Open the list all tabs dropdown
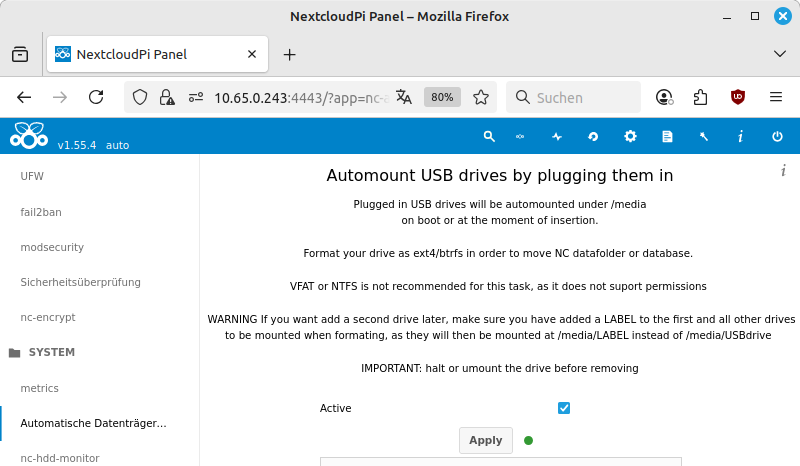Screen dimensions: 800x466 [780, 54]
